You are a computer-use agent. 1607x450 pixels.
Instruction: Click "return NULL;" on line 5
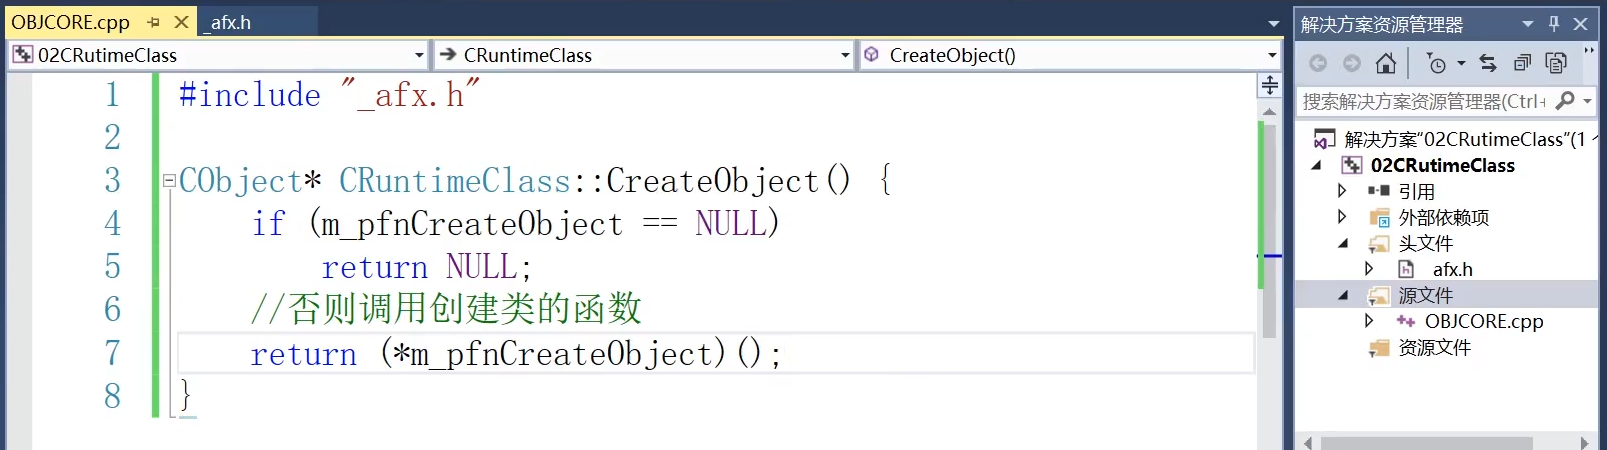427,267
